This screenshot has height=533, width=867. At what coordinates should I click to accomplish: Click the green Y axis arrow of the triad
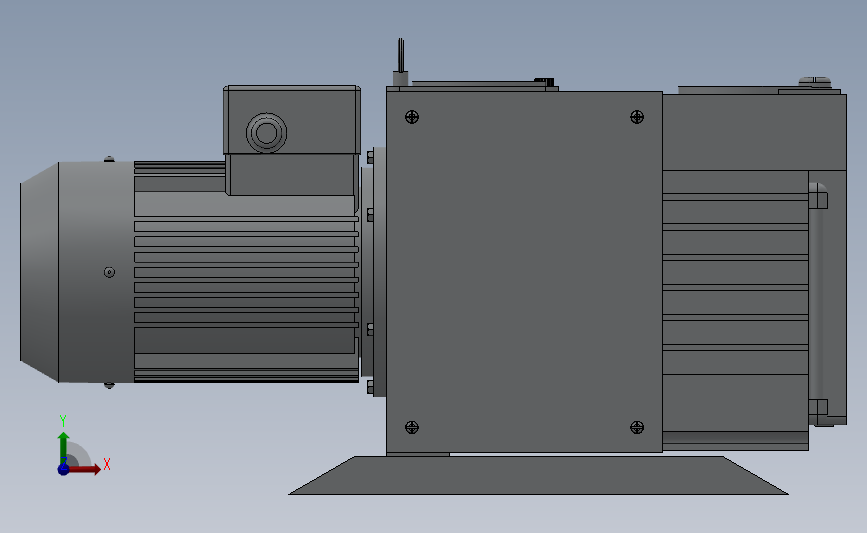(64, 449)
